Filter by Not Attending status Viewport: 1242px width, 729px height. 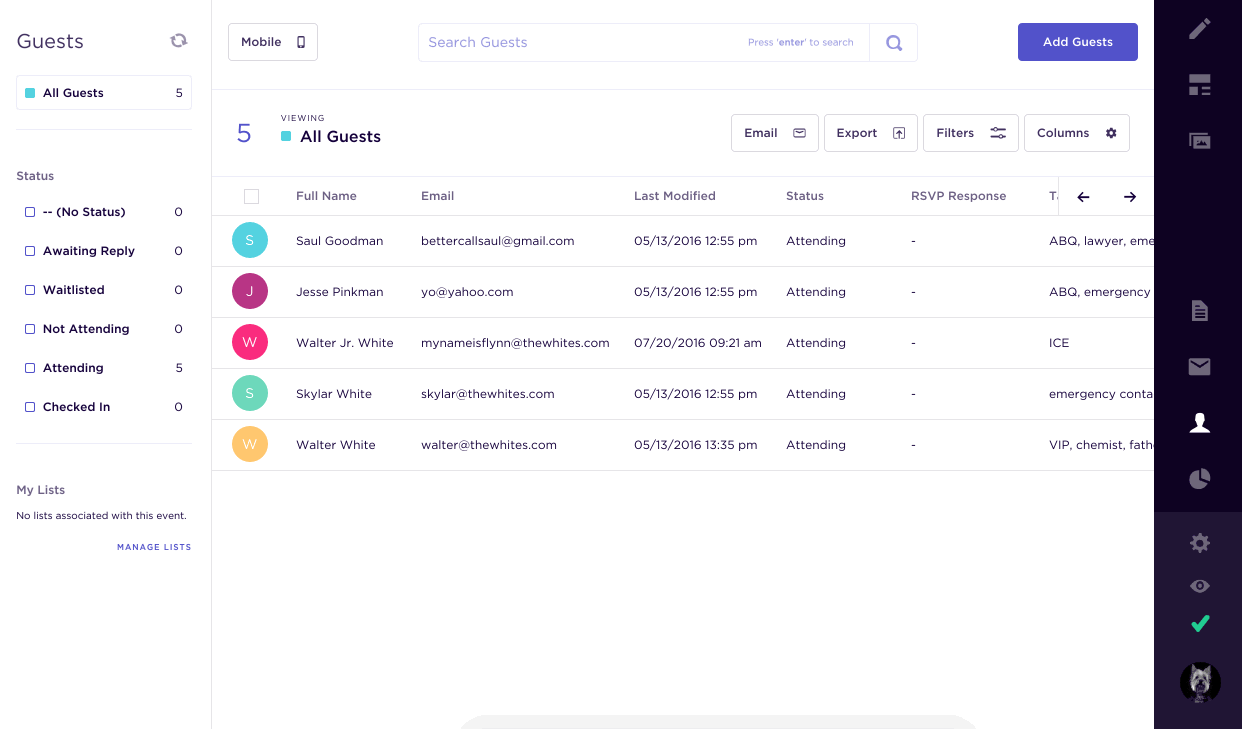104,329
